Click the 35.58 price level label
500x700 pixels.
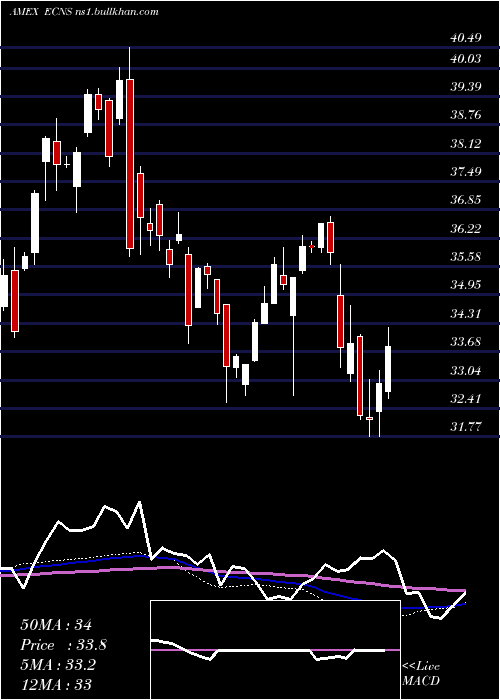[x=466, y=257]
